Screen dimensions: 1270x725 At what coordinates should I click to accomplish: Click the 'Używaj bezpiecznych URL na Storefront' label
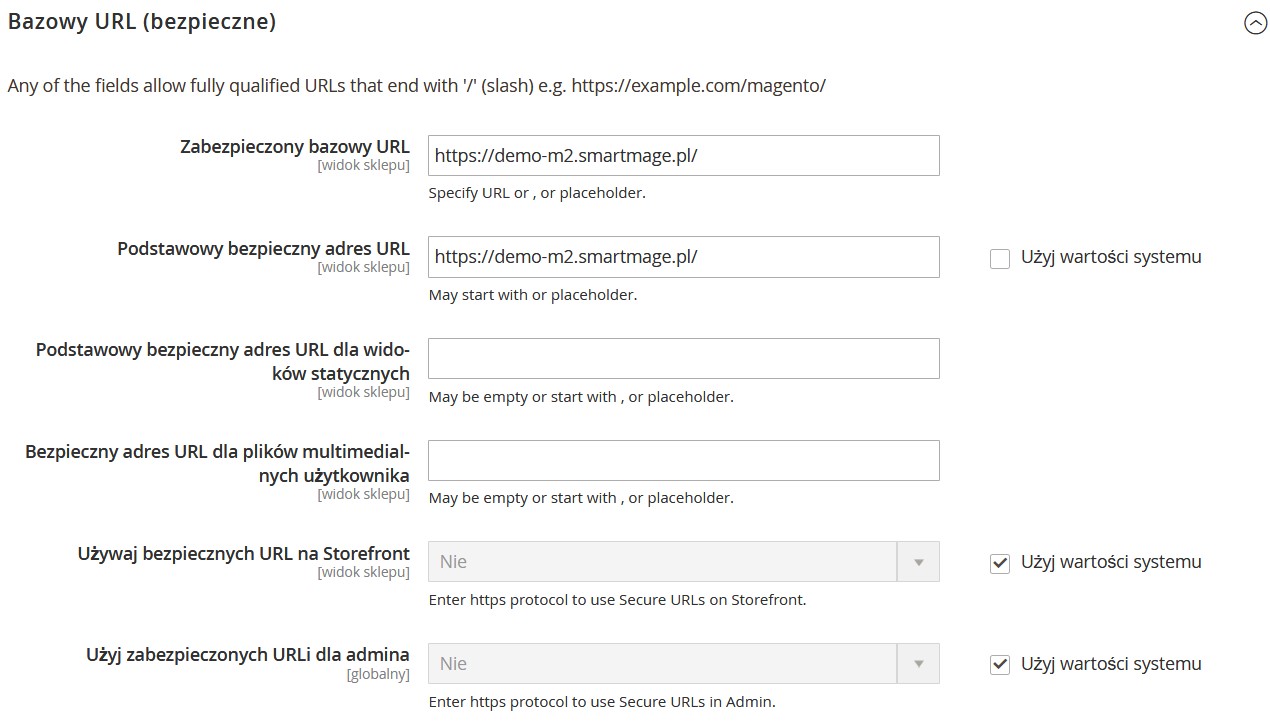point(243,553)
